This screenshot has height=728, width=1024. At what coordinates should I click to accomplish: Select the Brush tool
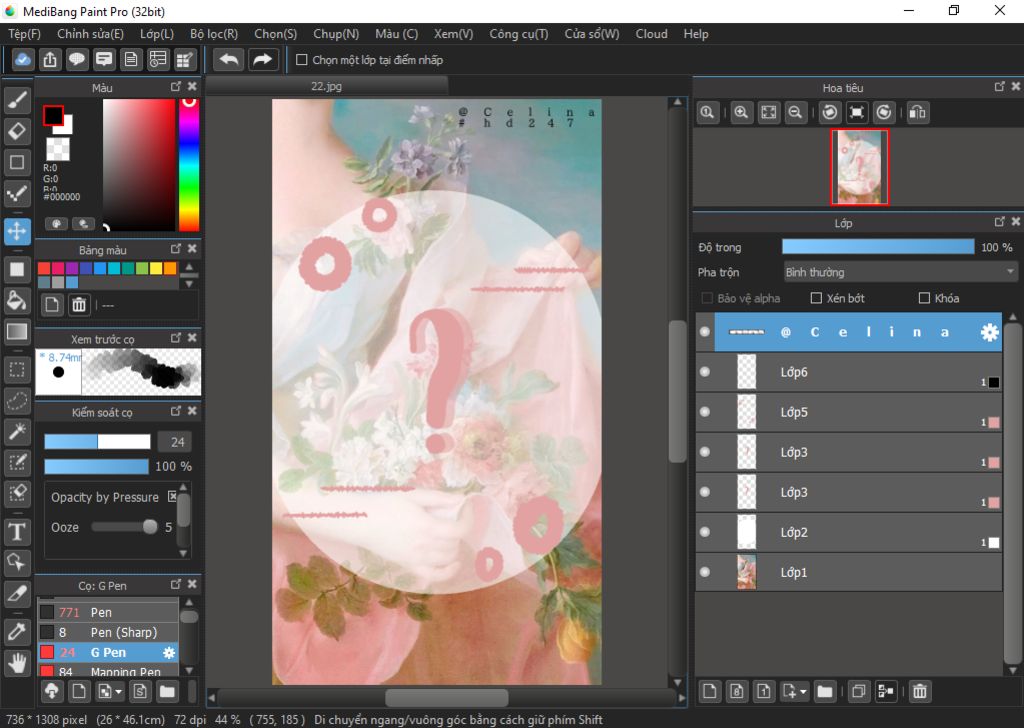[x=17, y=100]
